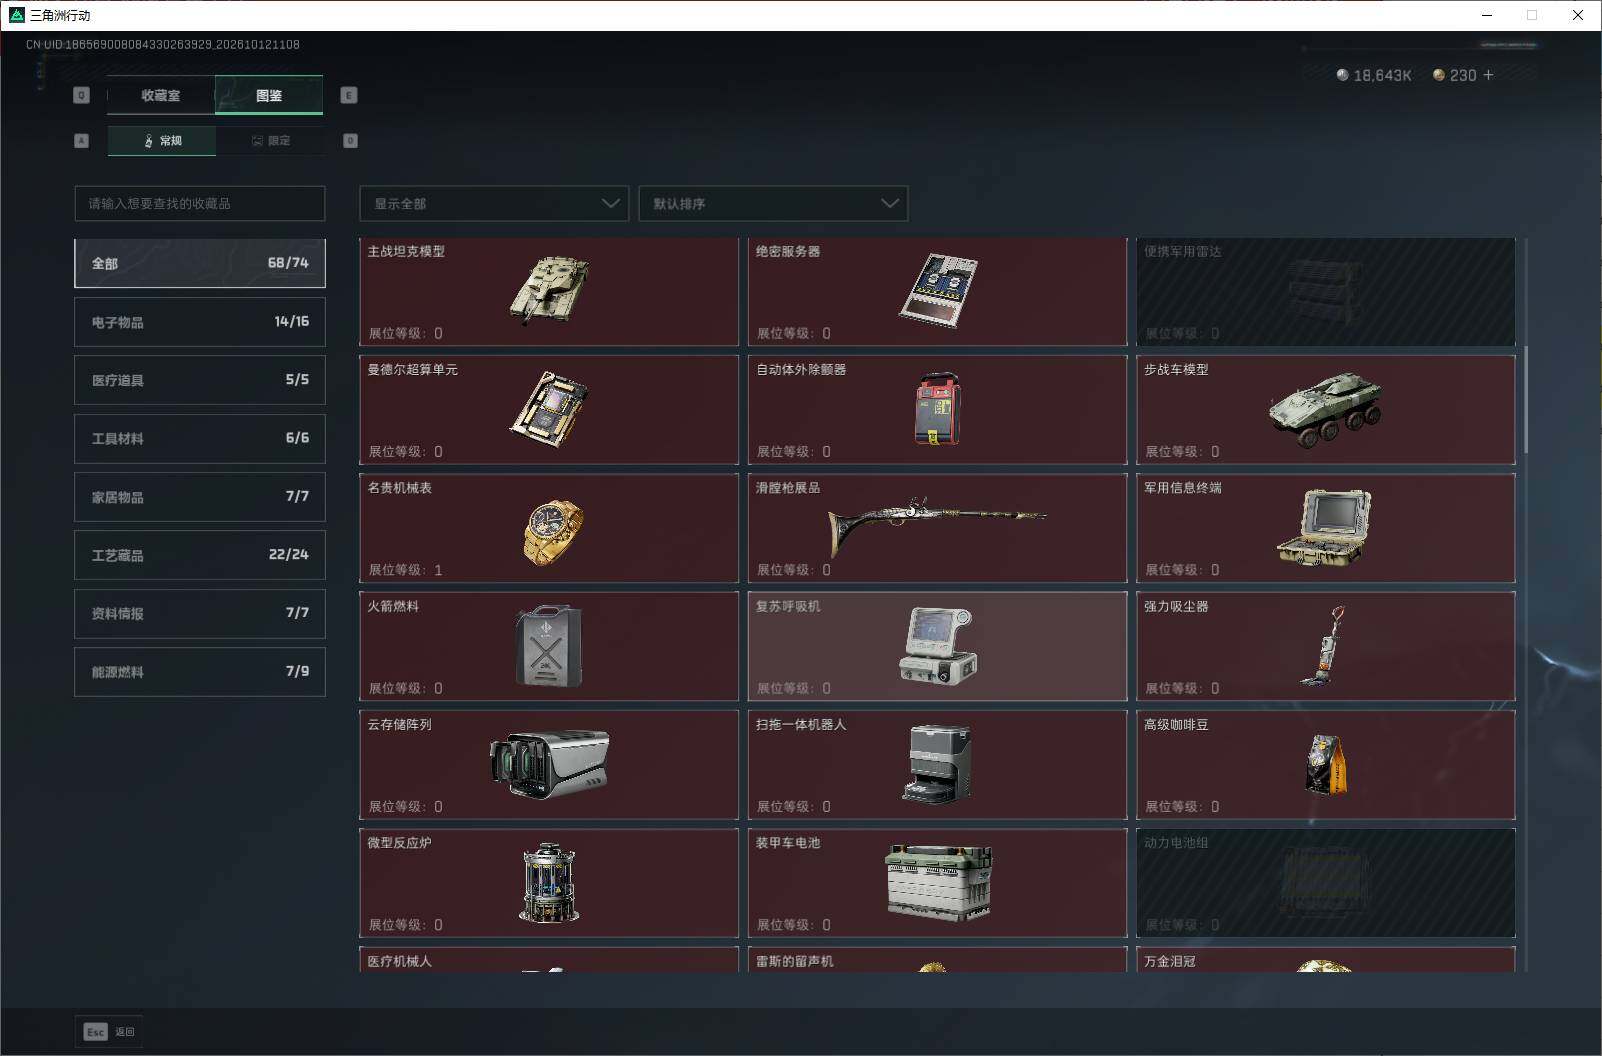Image resolution: width=1602 pixels, height=1056 pixels.
Task: Click the 装甲车电池 battery icon
Action: tap(938, 881)
